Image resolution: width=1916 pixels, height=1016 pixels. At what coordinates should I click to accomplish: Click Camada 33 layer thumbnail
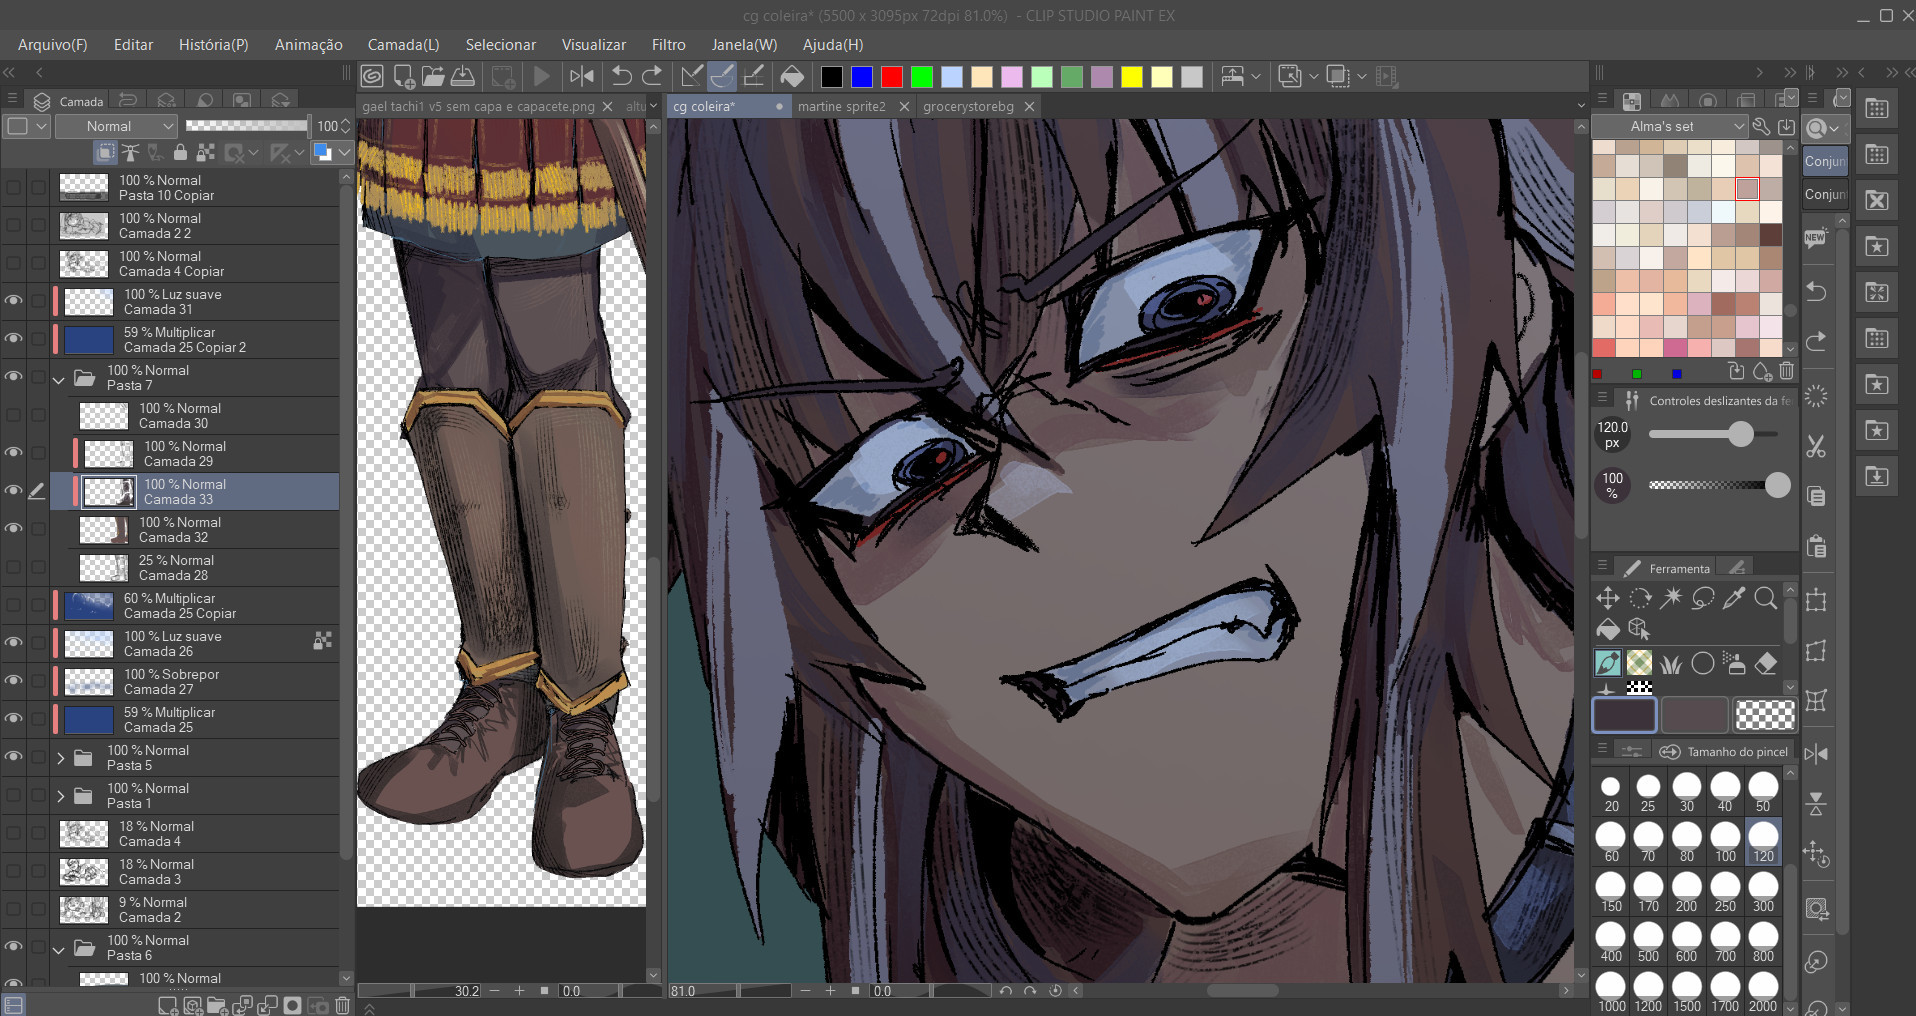[109, 491]
